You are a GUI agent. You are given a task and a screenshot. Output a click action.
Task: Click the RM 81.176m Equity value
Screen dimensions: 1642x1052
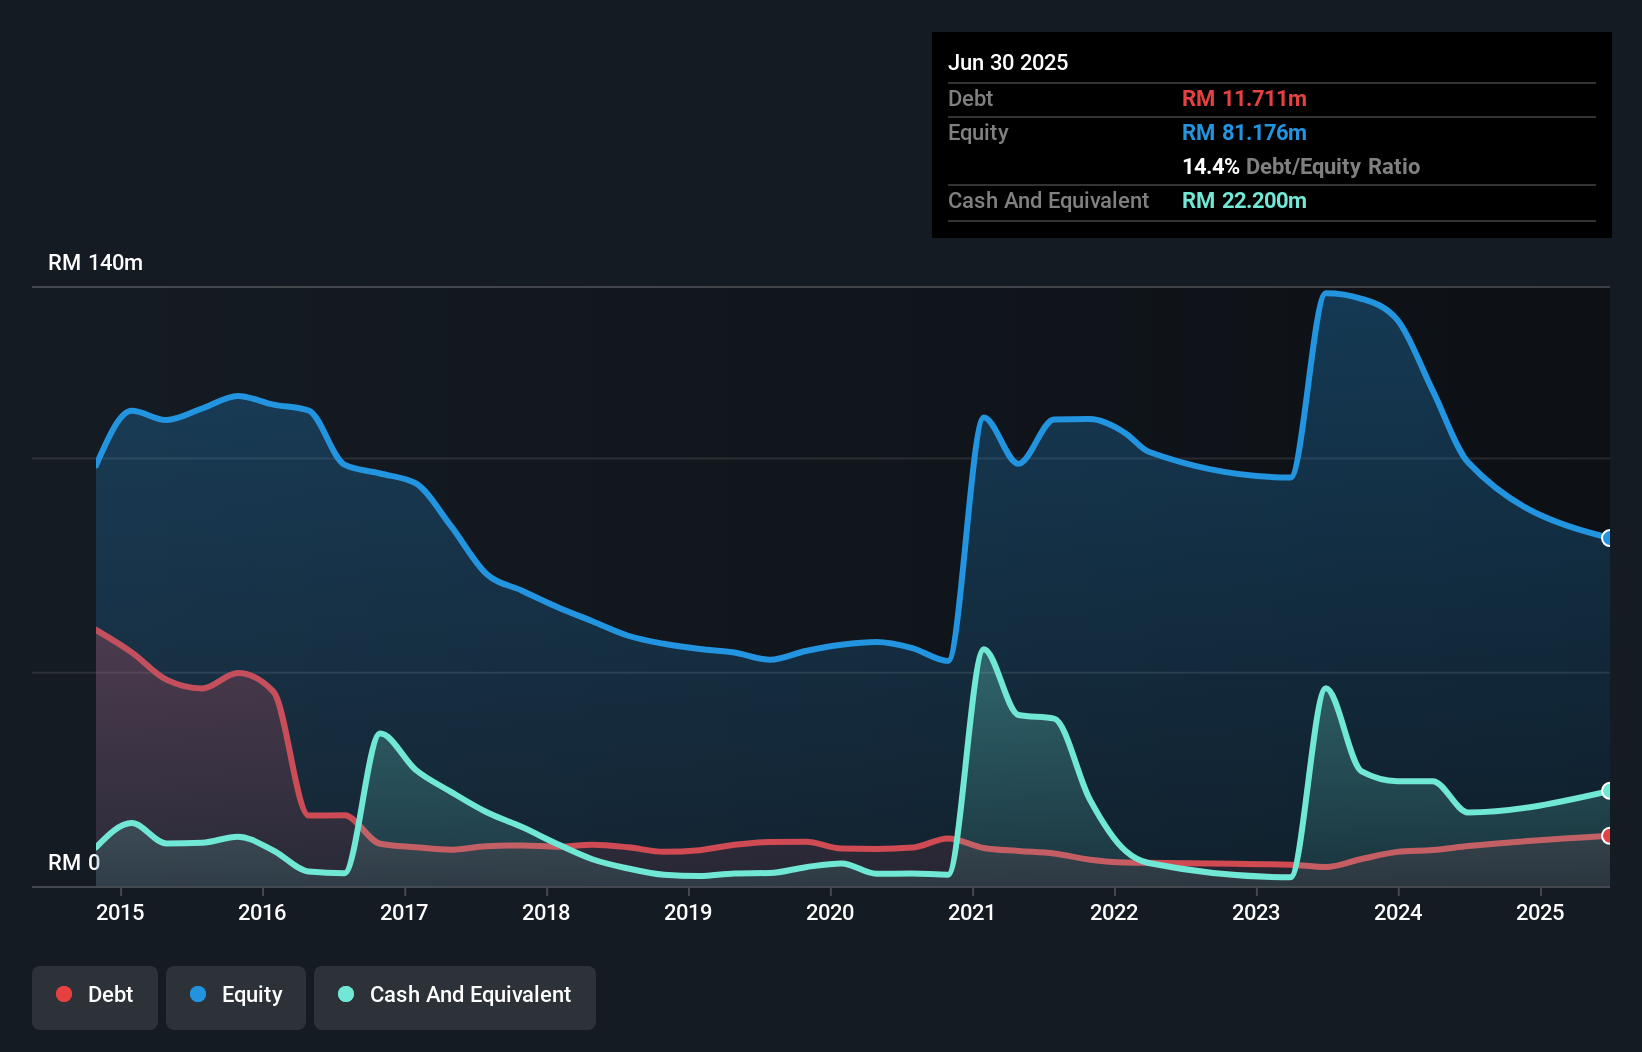point(1244,132)
